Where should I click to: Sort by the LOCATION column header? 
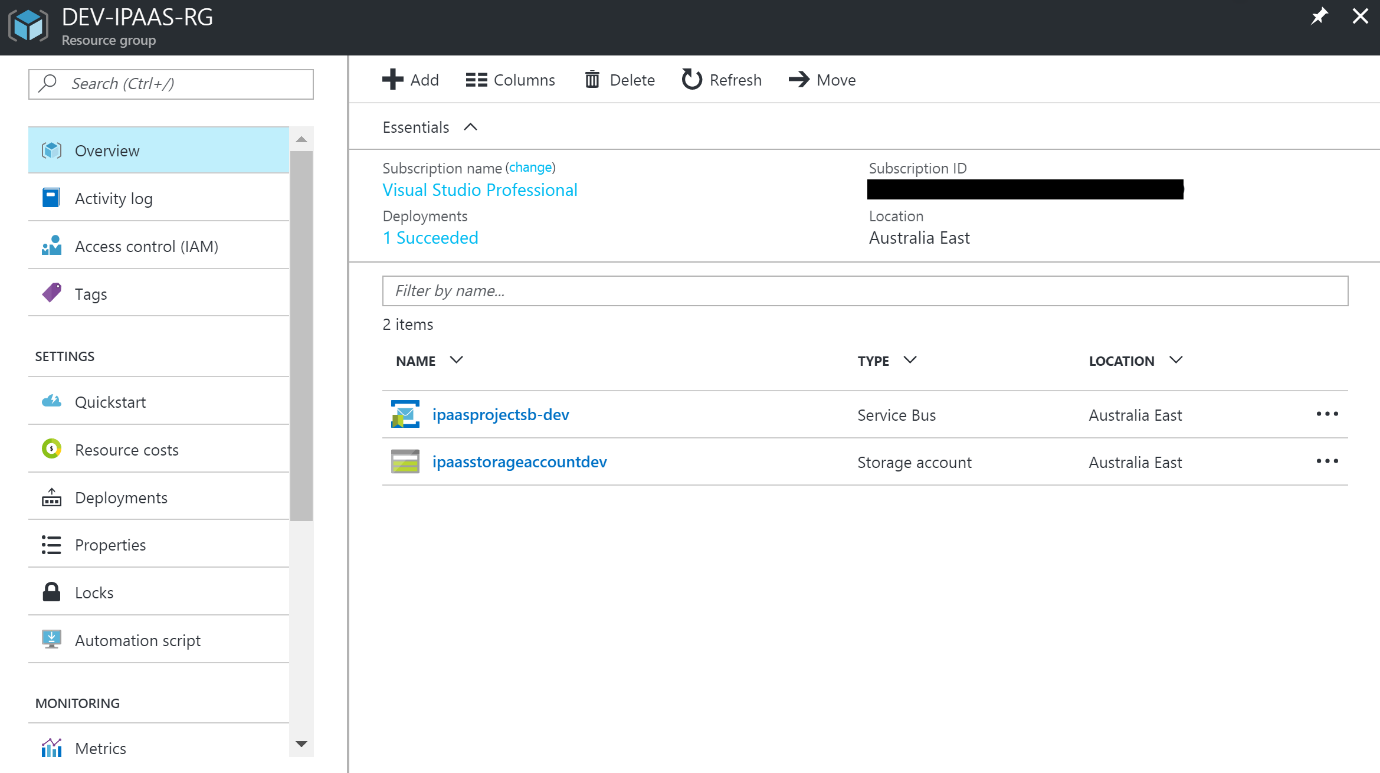1136,361
